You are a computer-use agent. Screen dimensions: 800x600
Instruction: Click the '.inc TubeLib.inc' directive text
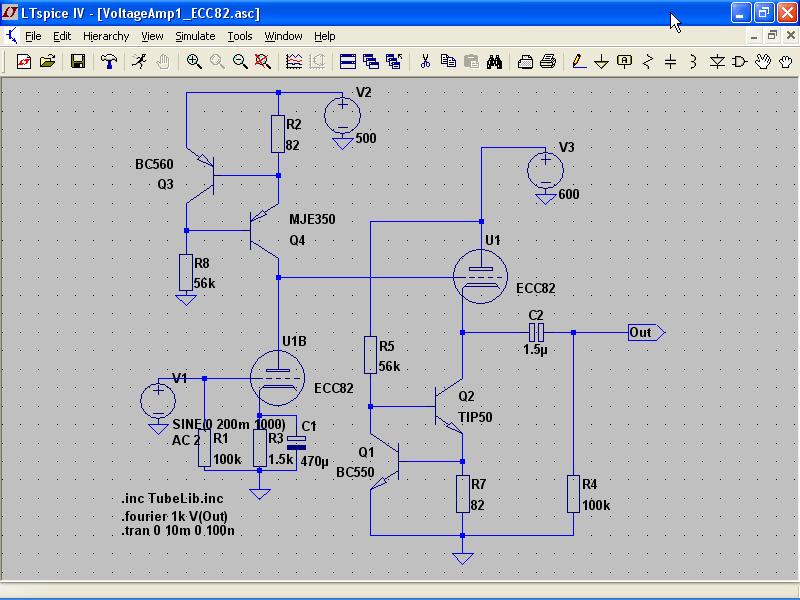pos(172,498)
